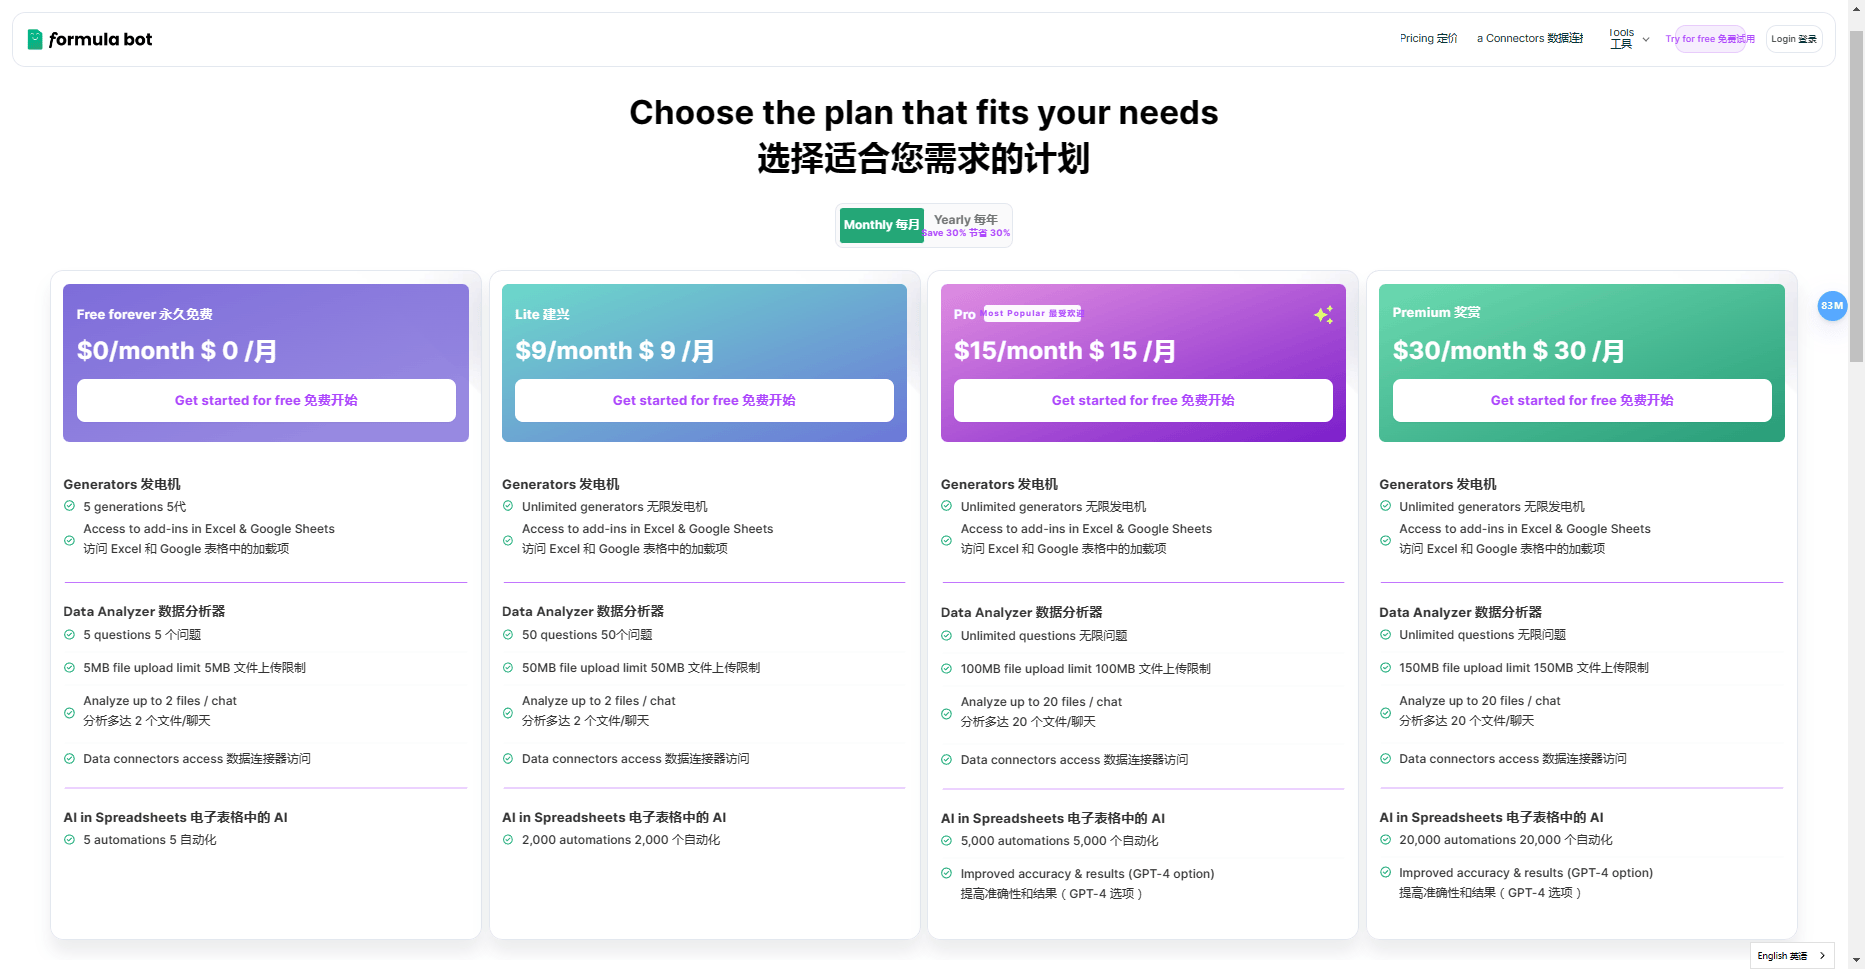This screenshot has width=1865, height=969.
Task: Click checkmark icon next to '150MB file upload limit'
Action: 1385,668
